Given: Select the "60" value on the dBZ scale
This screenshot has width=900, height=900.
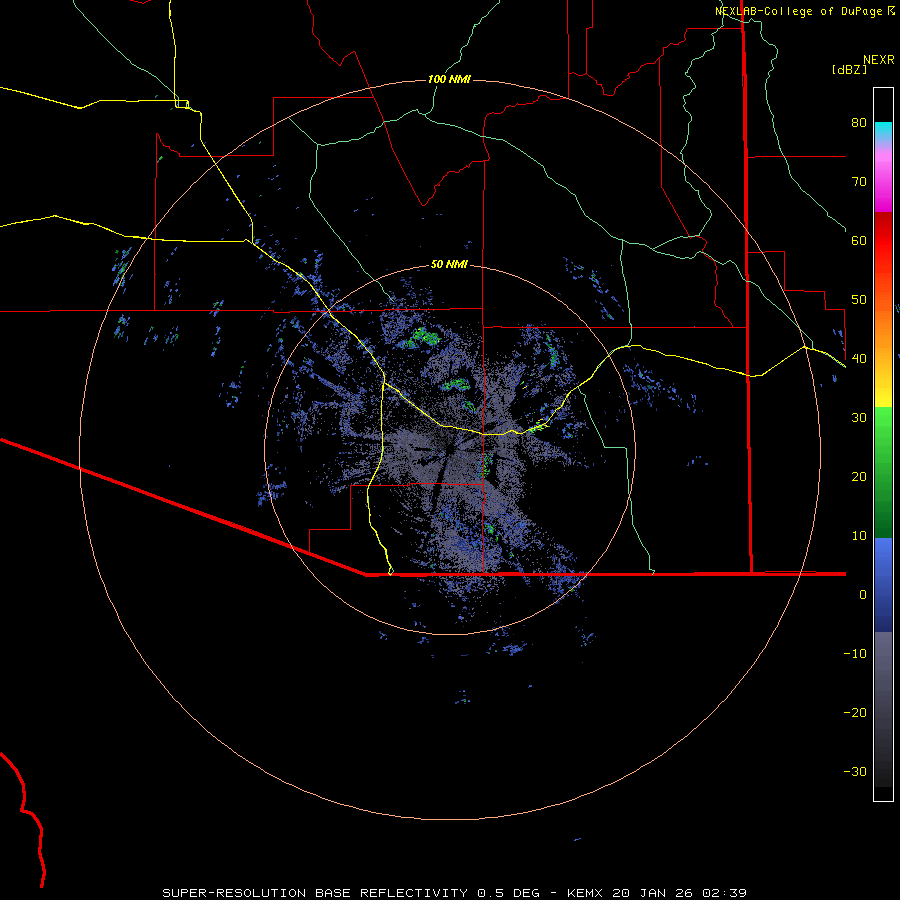Looking at the screenshot, I should coord(859,241).
